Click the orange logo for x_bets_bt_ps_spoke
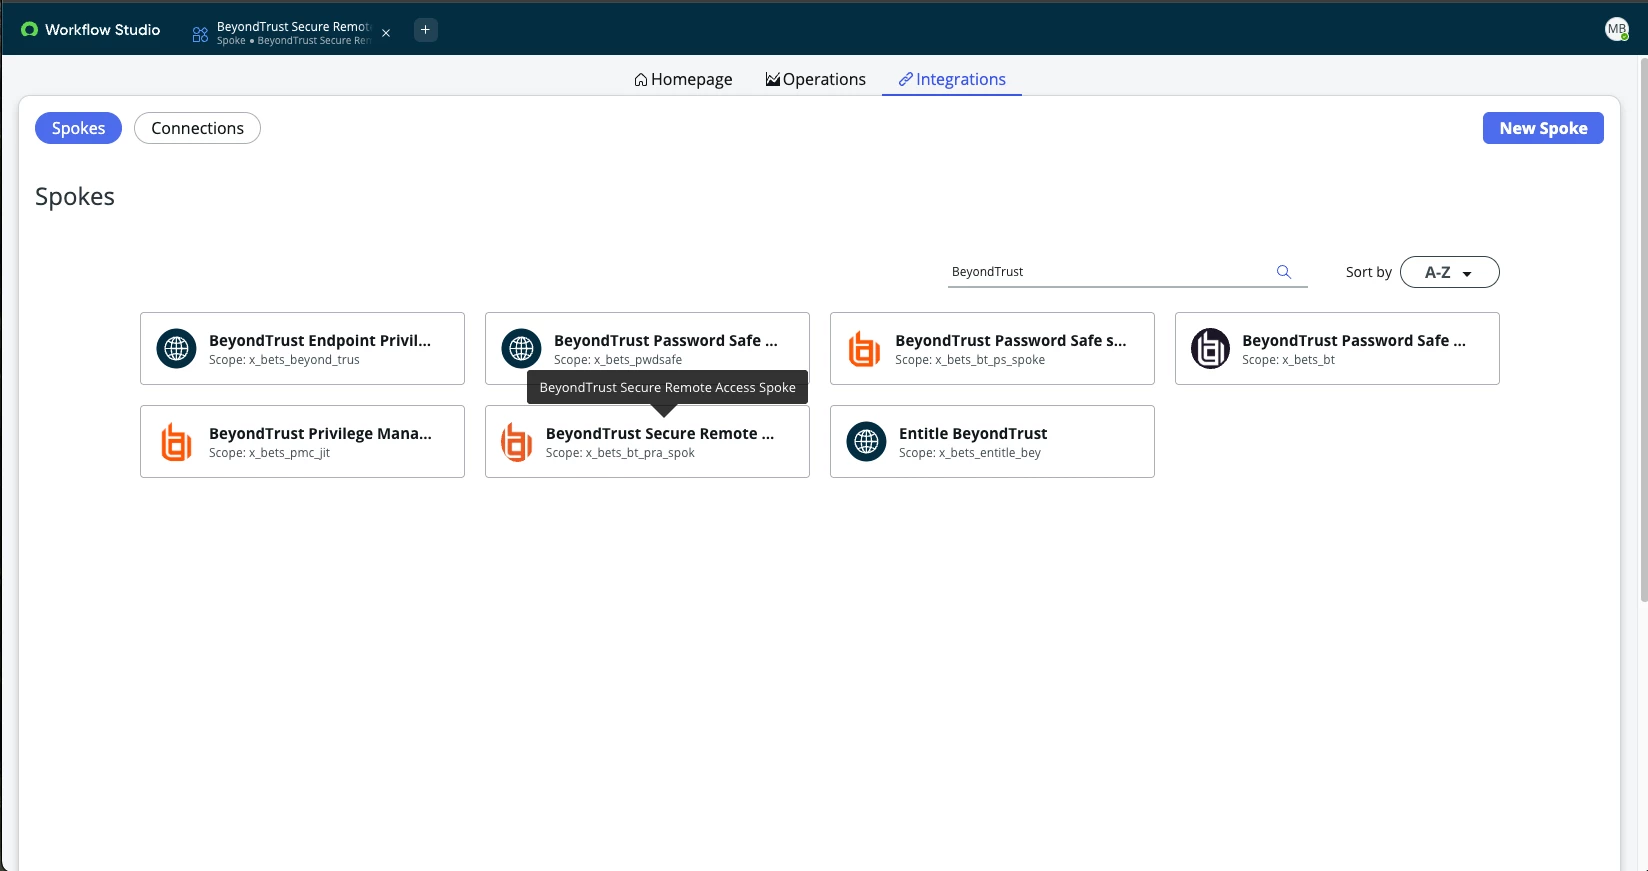This screenshot has width=1648, height=871. pyautogui.click(x=864, y=349)
